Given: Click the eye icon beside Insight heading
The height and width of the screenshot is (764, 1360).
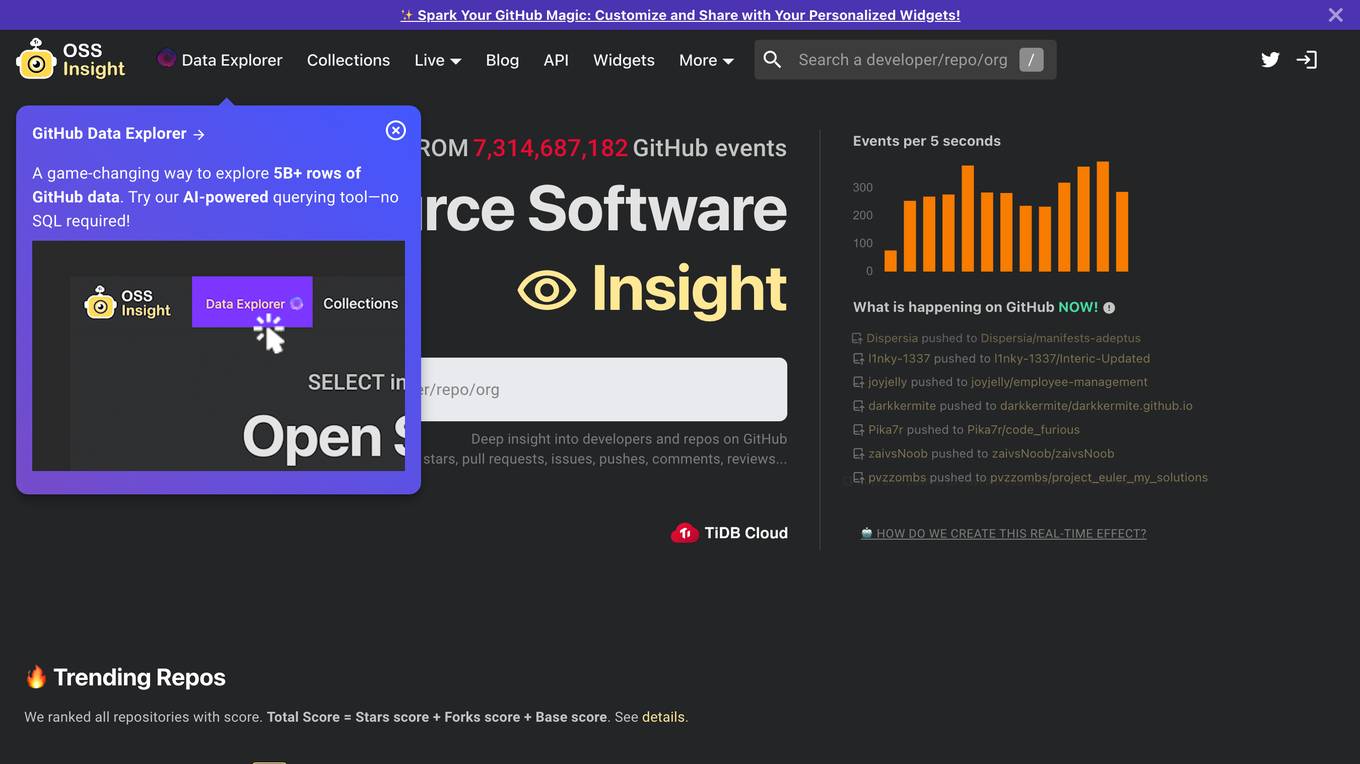Looking at the screenshot, I should point(547,291).
